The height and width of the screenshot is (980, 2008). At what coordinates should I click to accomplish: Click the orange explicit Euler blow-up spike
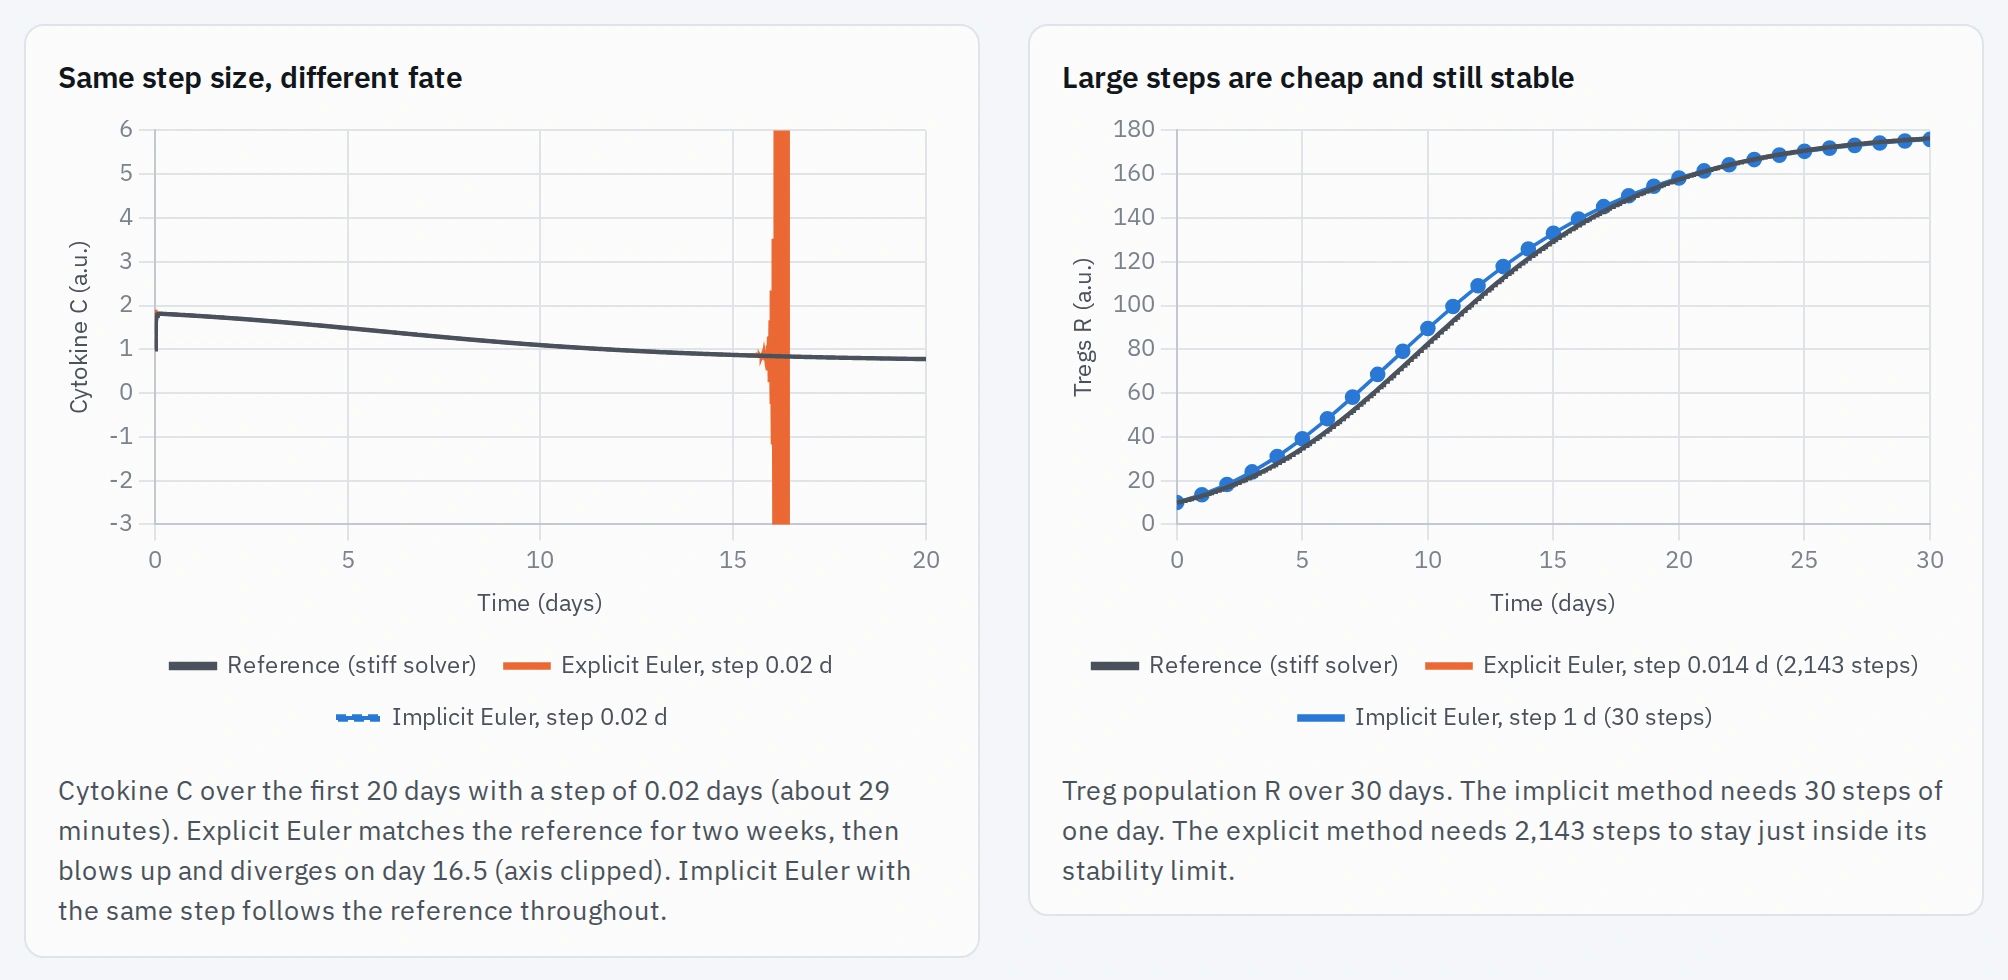(x=781, y=326)
